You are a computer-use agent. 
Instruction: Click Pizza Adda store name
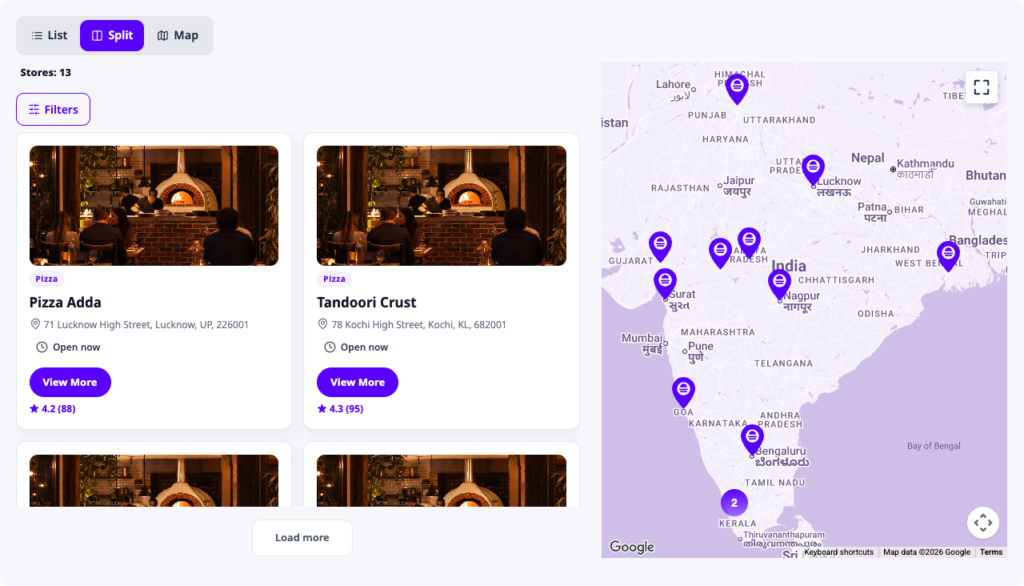click(x=65, y=302)
